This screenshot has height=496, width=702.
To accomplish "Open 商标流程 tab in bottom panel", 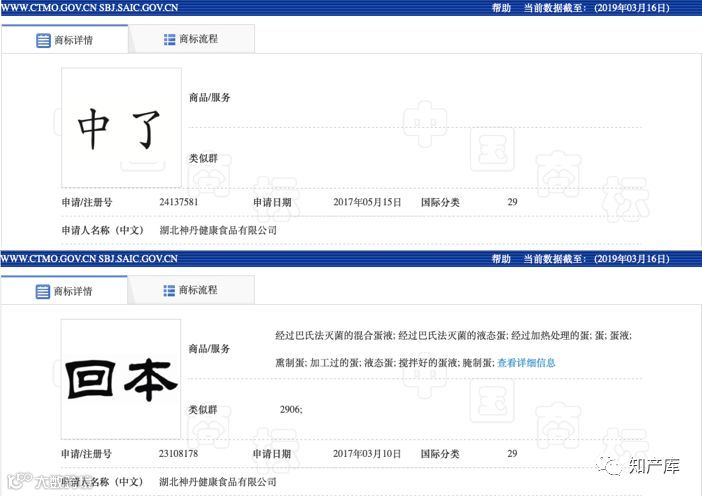I will click(191, 291).
